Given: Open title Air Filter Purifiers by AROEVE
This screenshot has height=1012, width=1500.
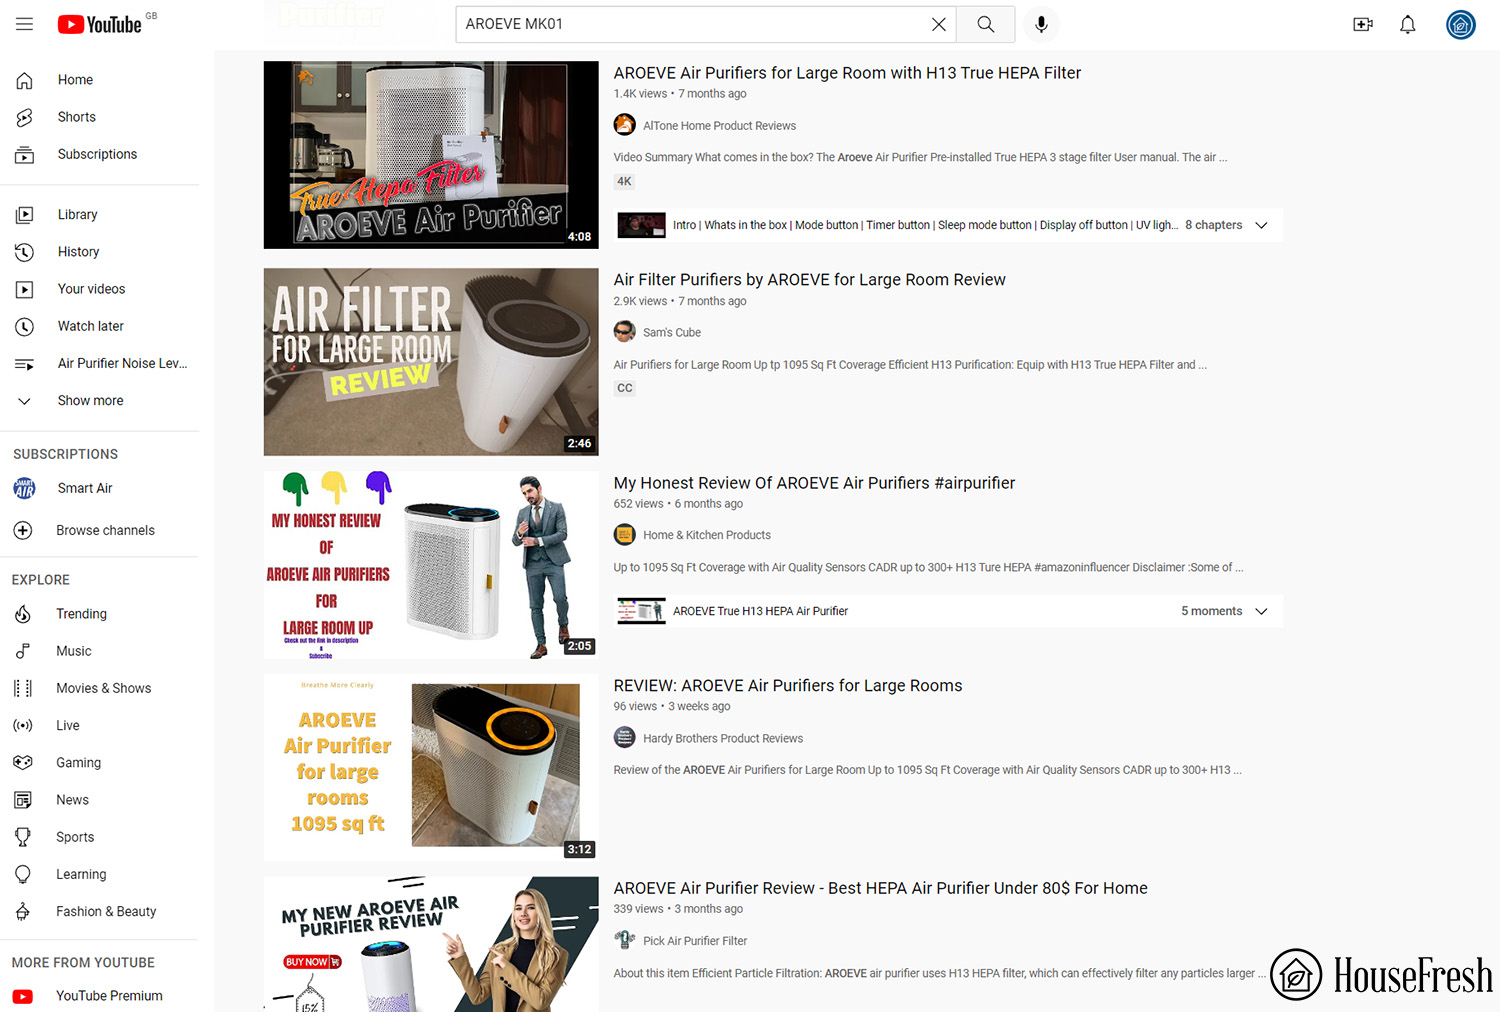Looking at the screenshot, I should point(809,280).
